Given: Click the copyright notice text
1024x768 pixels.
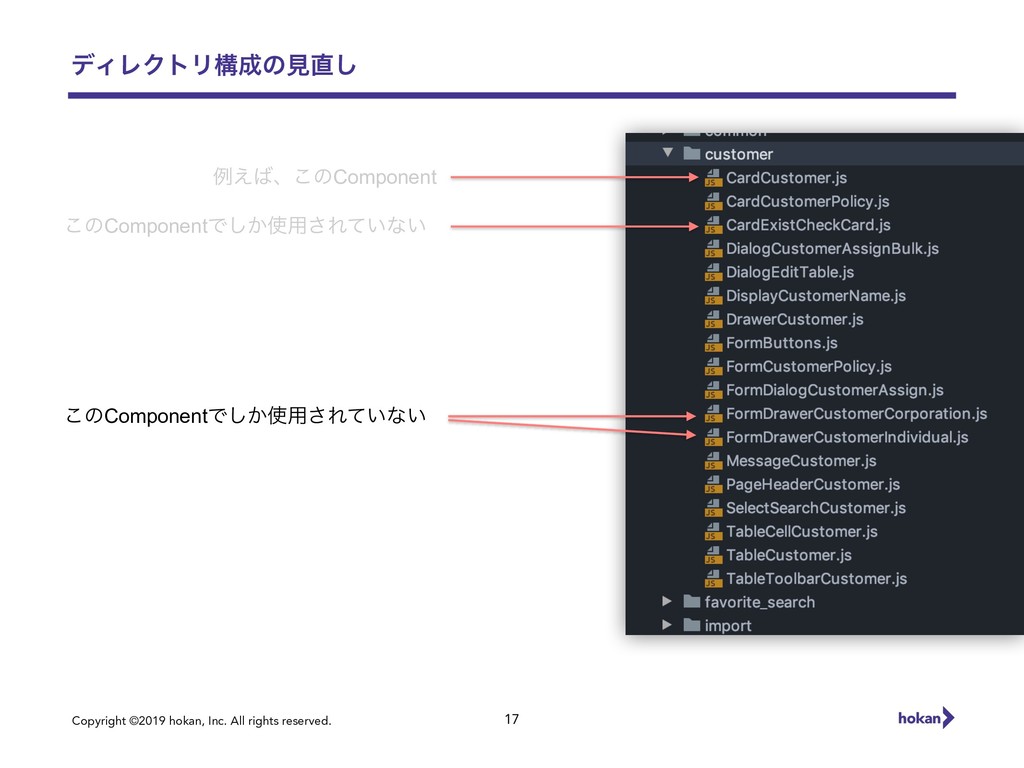Looking at the screenshot, I should pyautogui.click(x=201, y=720).
